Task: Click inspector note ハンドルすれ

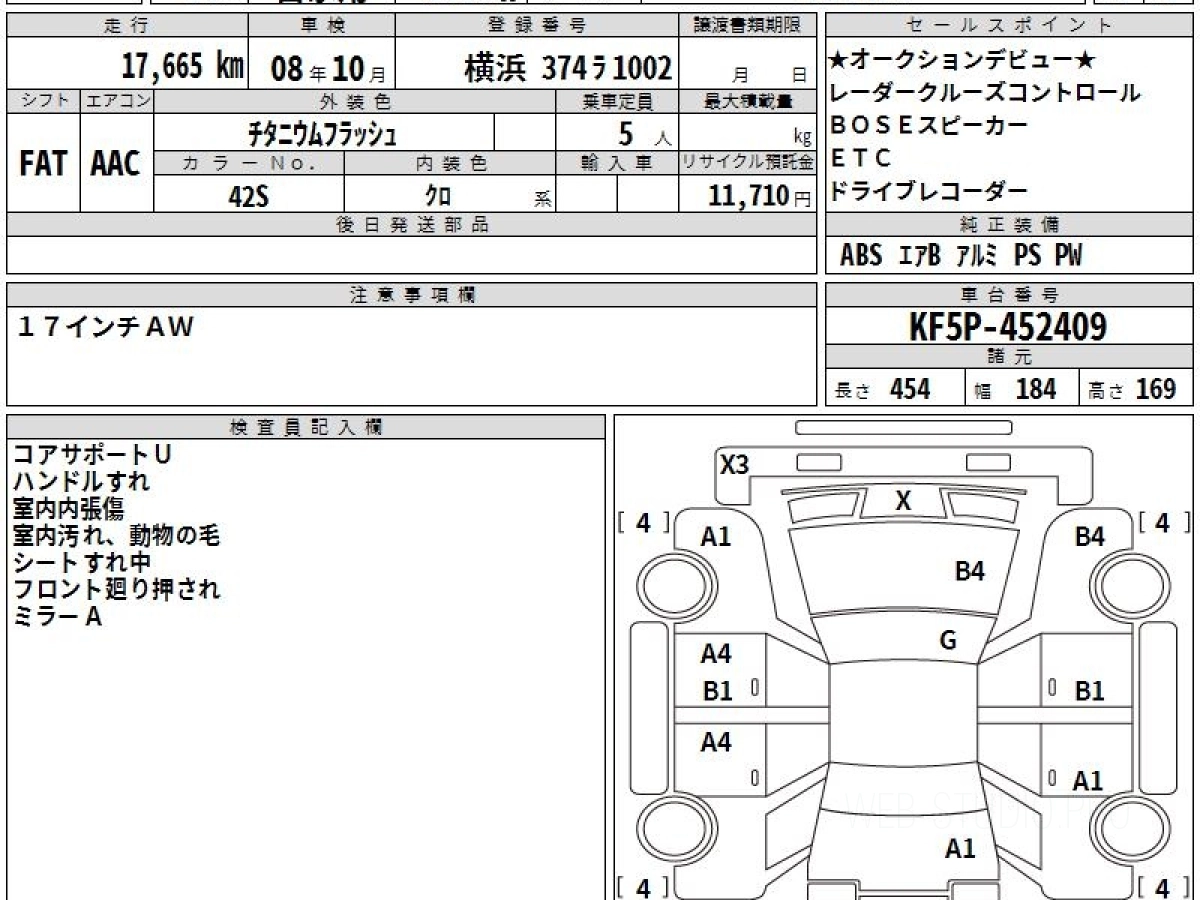Action: 81,481
